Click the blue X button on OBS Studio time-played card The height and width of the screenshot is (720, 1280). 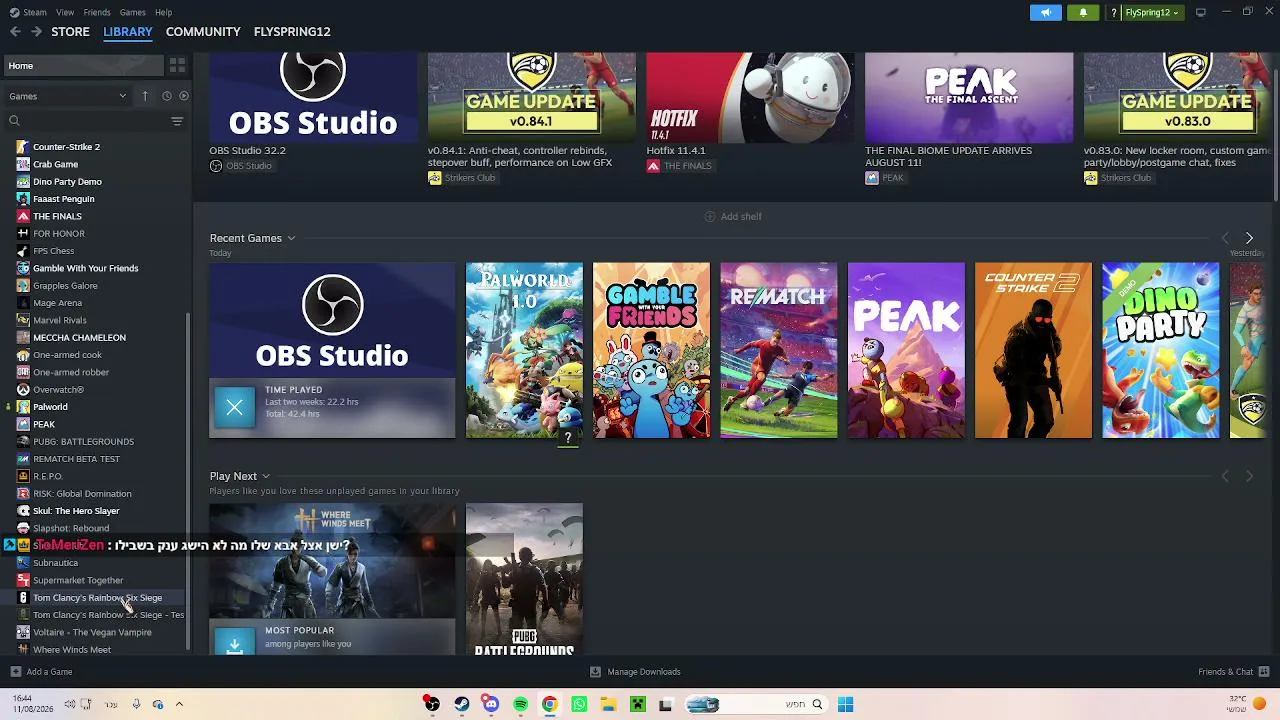[234, 408]
